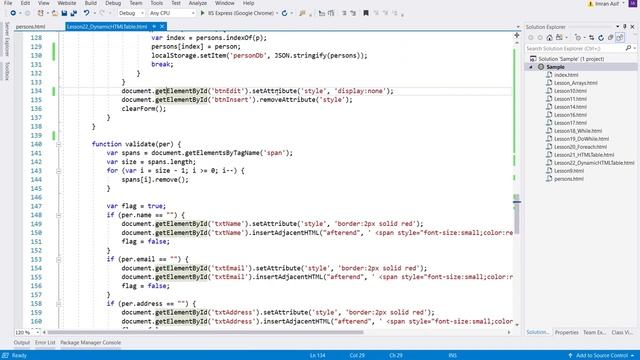Open the Error List panel tab
This screenshot has height=360, width=640.
(45, 342)
